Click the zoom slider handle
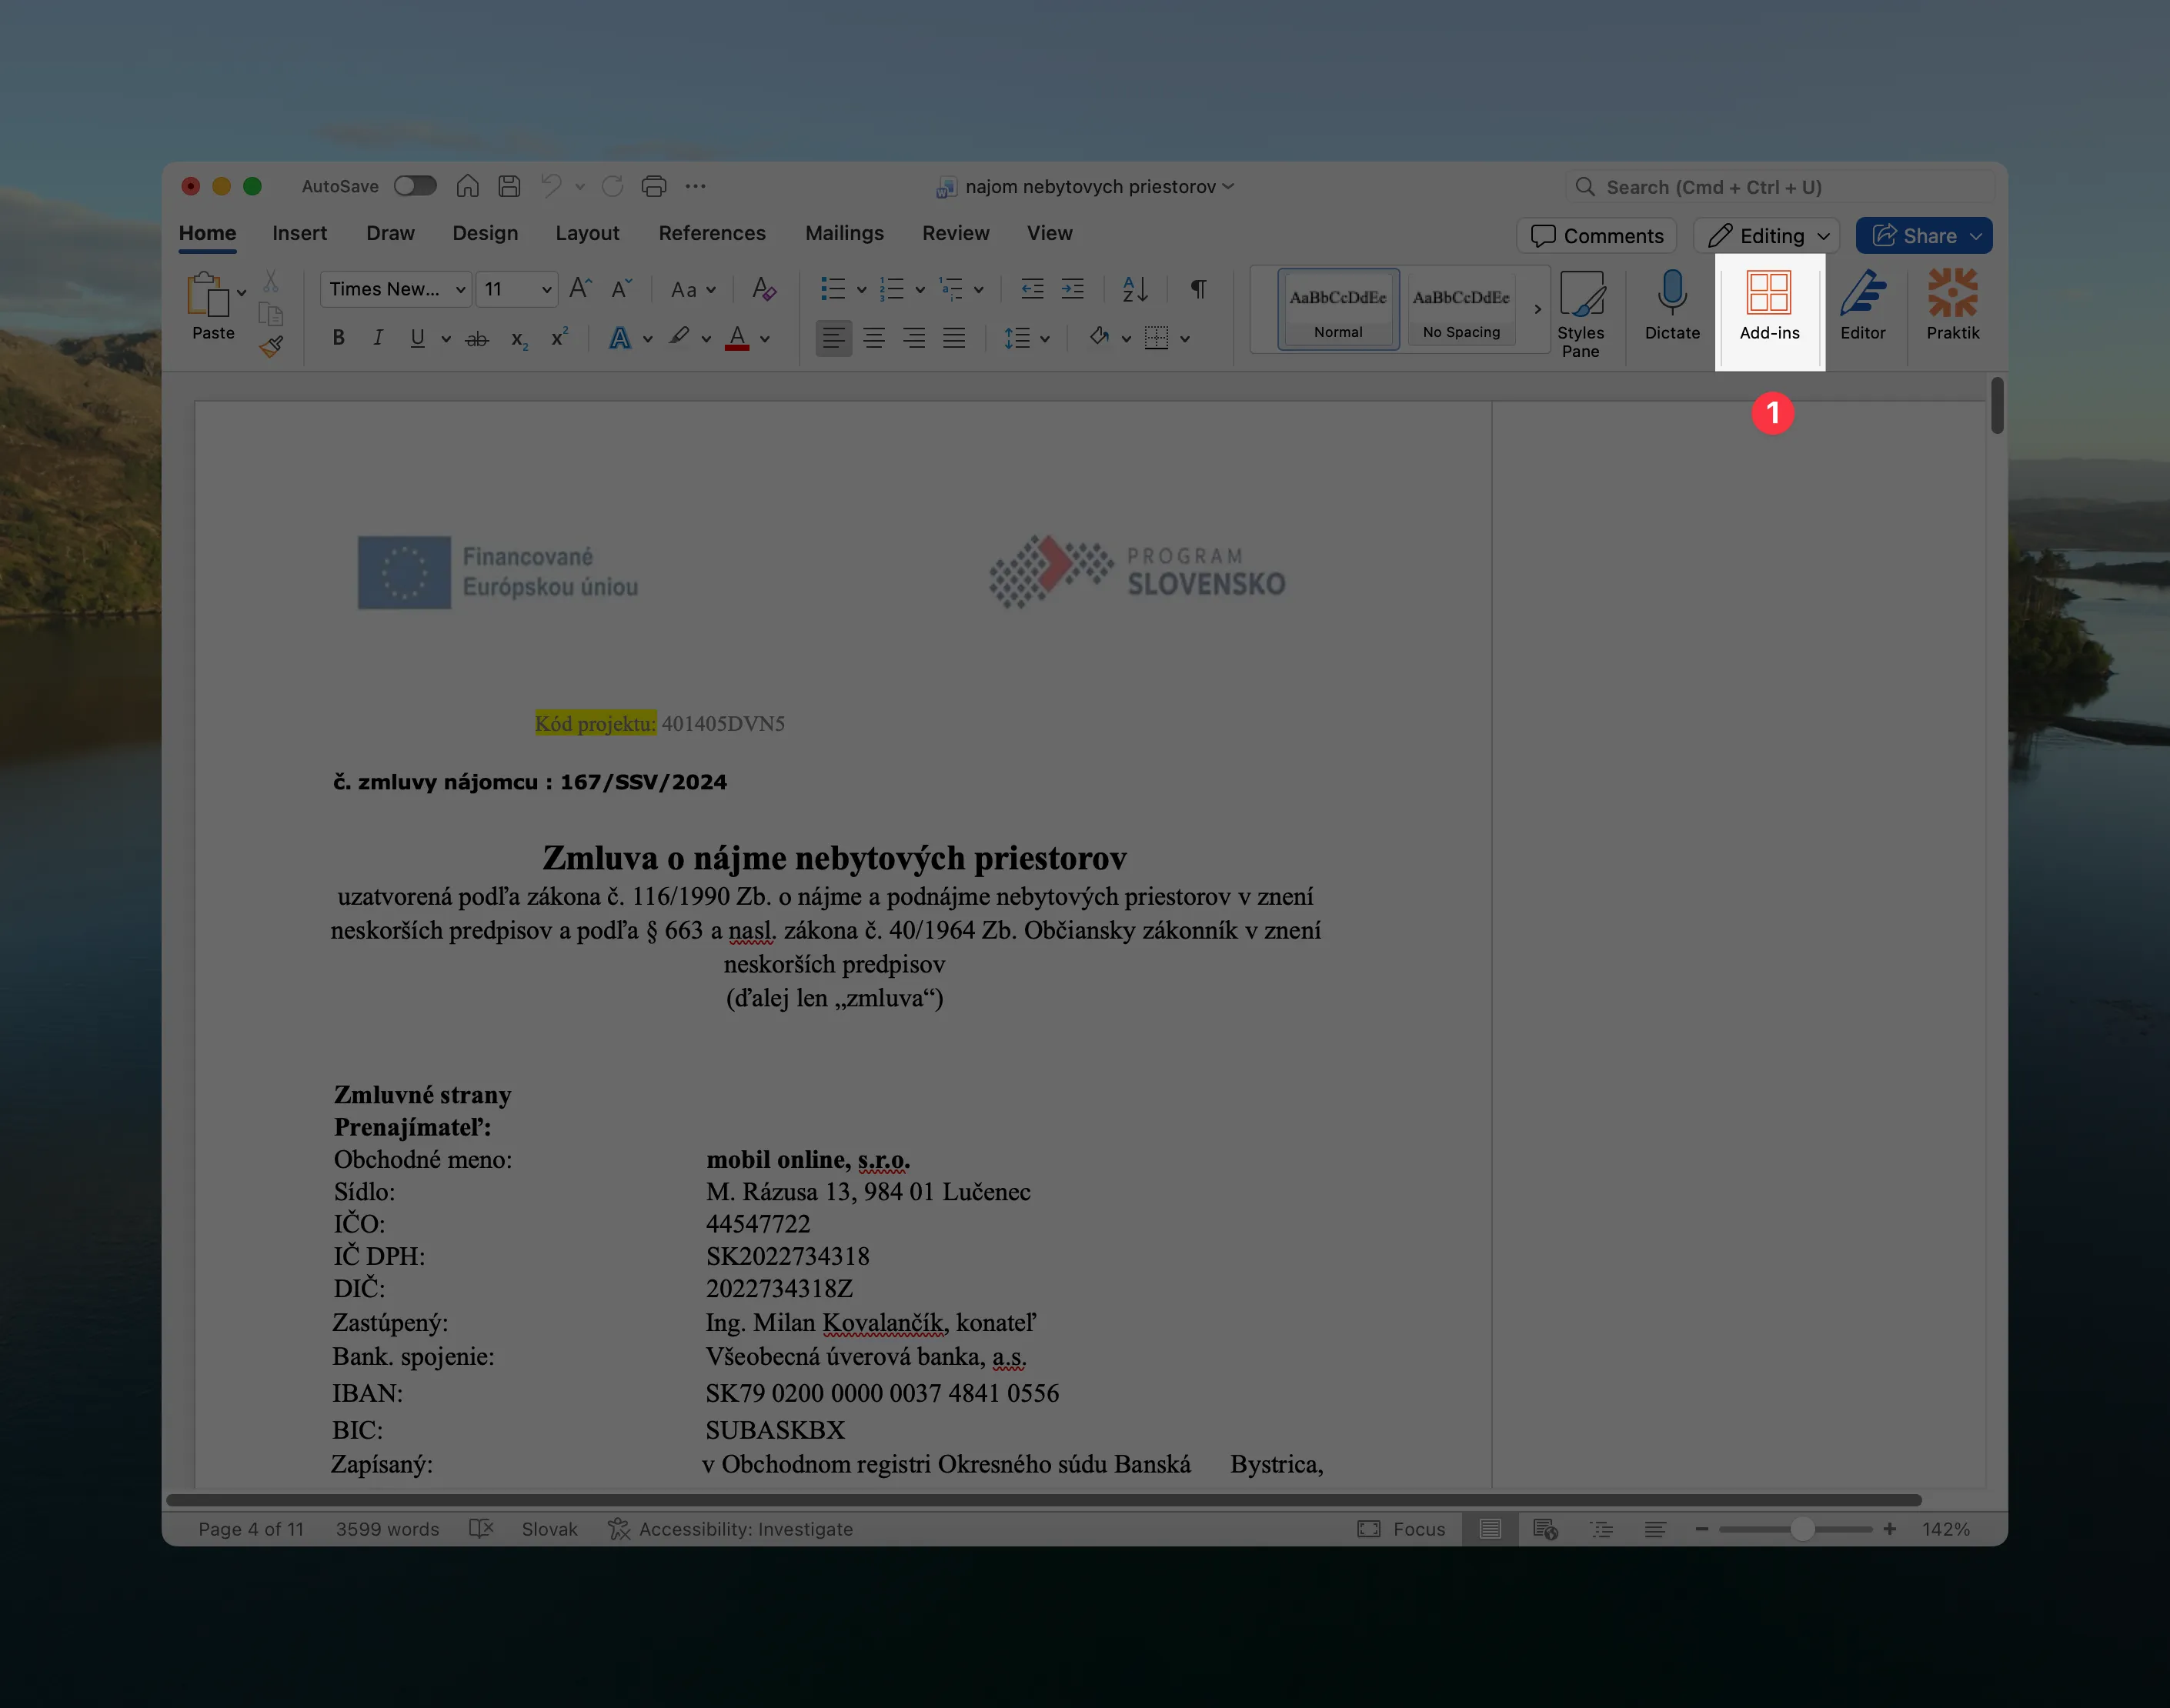This screenshot has height=1708, width=2170. tap(1802, 1529)
